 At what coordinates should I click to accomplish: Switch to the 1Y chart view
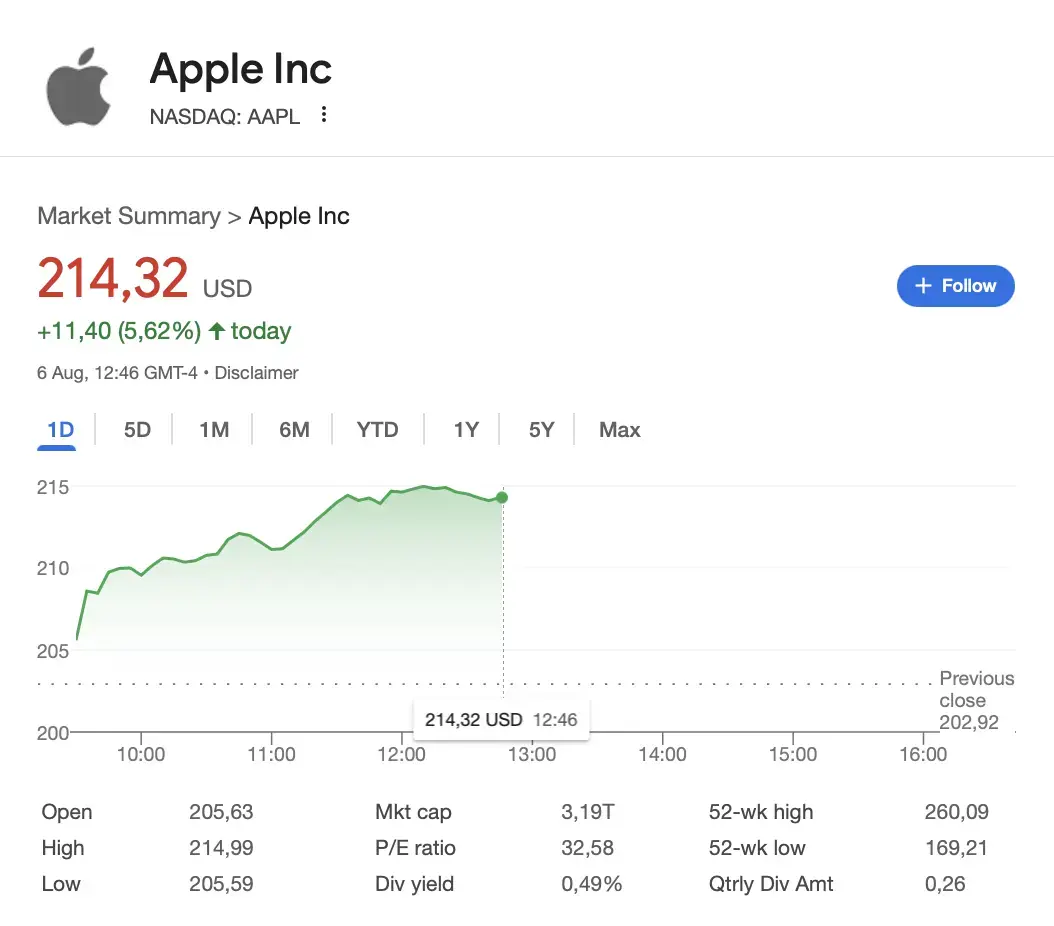point(464,429)
